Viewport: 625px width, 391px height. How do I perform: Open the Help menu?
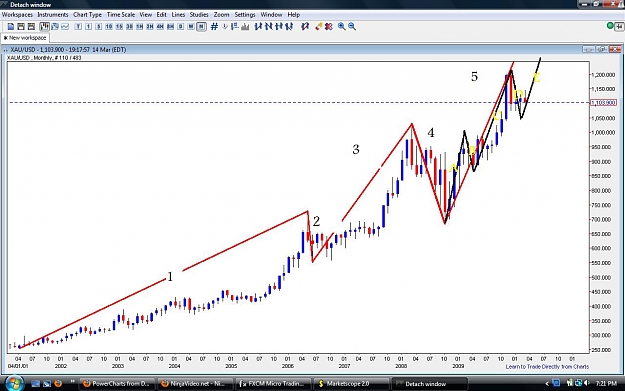(293, 14)
